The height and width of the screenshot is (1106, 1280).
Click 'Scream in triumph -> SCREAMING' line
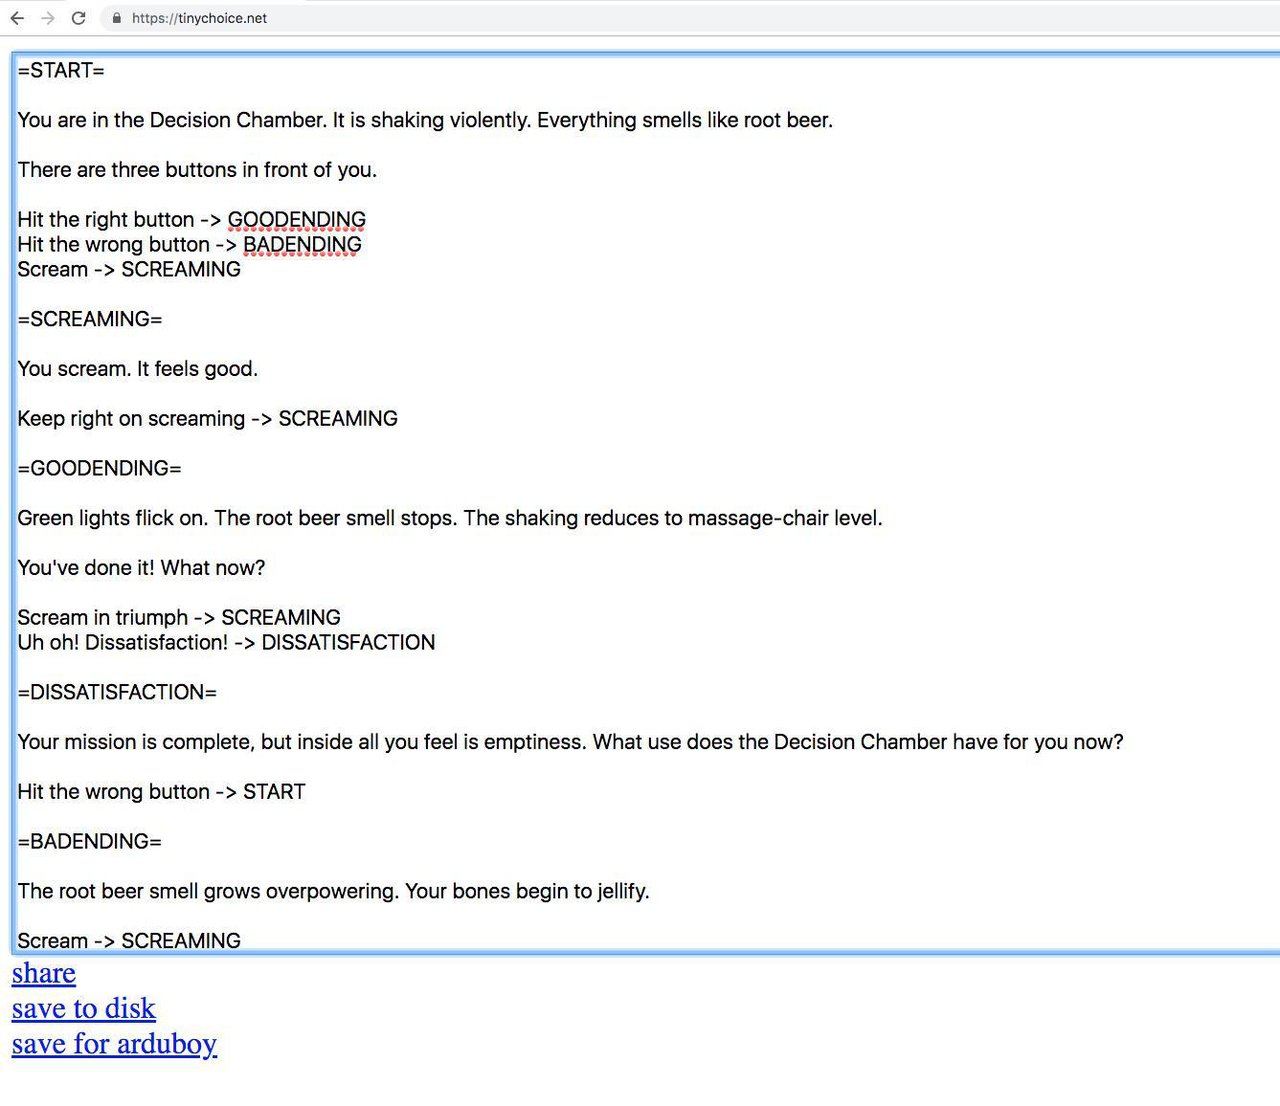[x=179, y=617]
